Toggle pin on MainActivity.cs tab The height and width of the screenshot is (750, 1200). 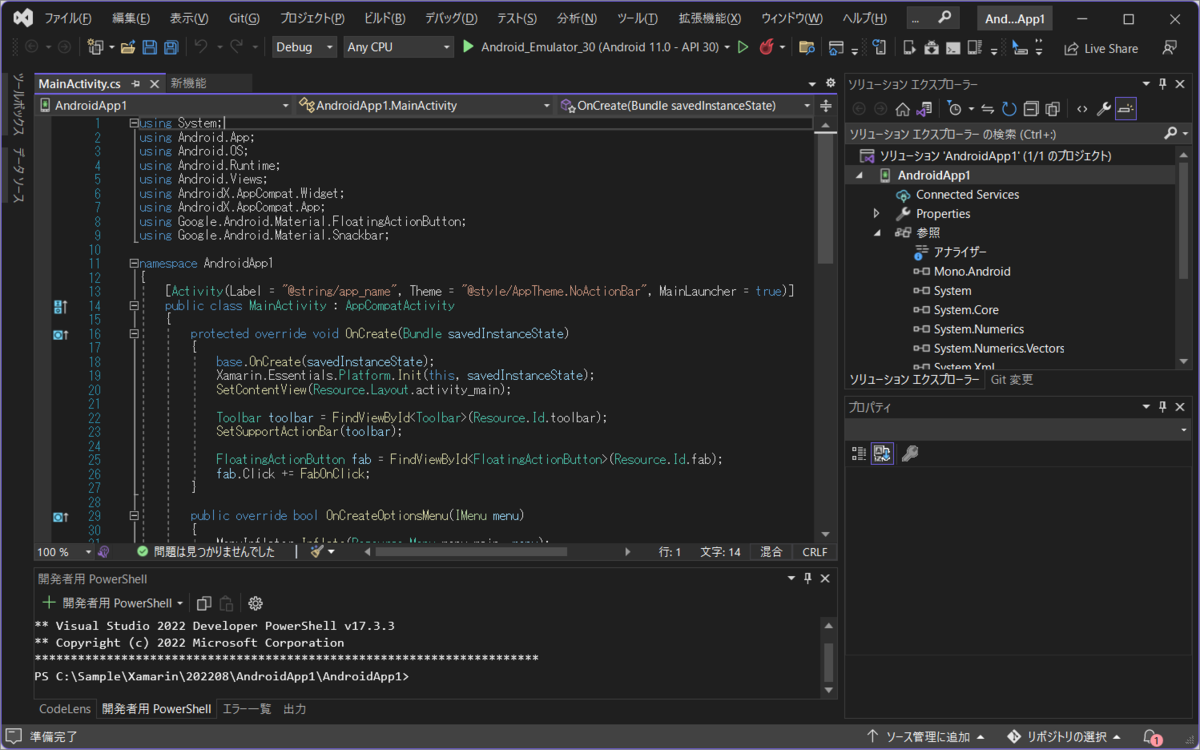[136, 83]
